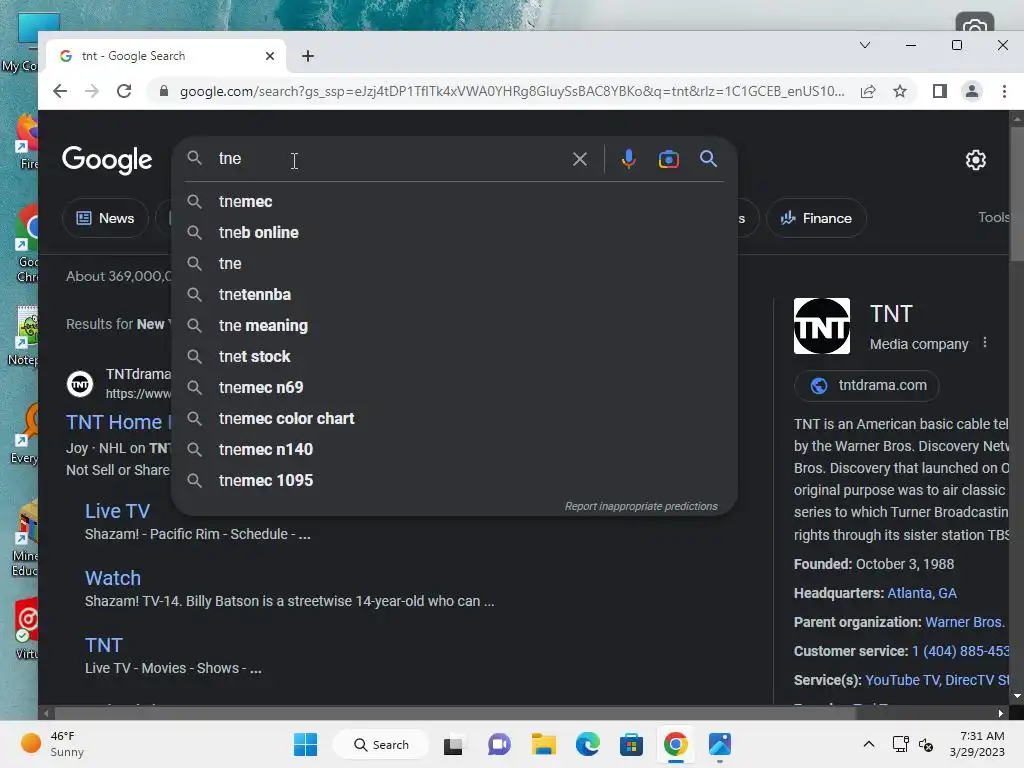Click customer service phone number link
The width and height of the screenshot is (1024, 768).
(961, 651)
